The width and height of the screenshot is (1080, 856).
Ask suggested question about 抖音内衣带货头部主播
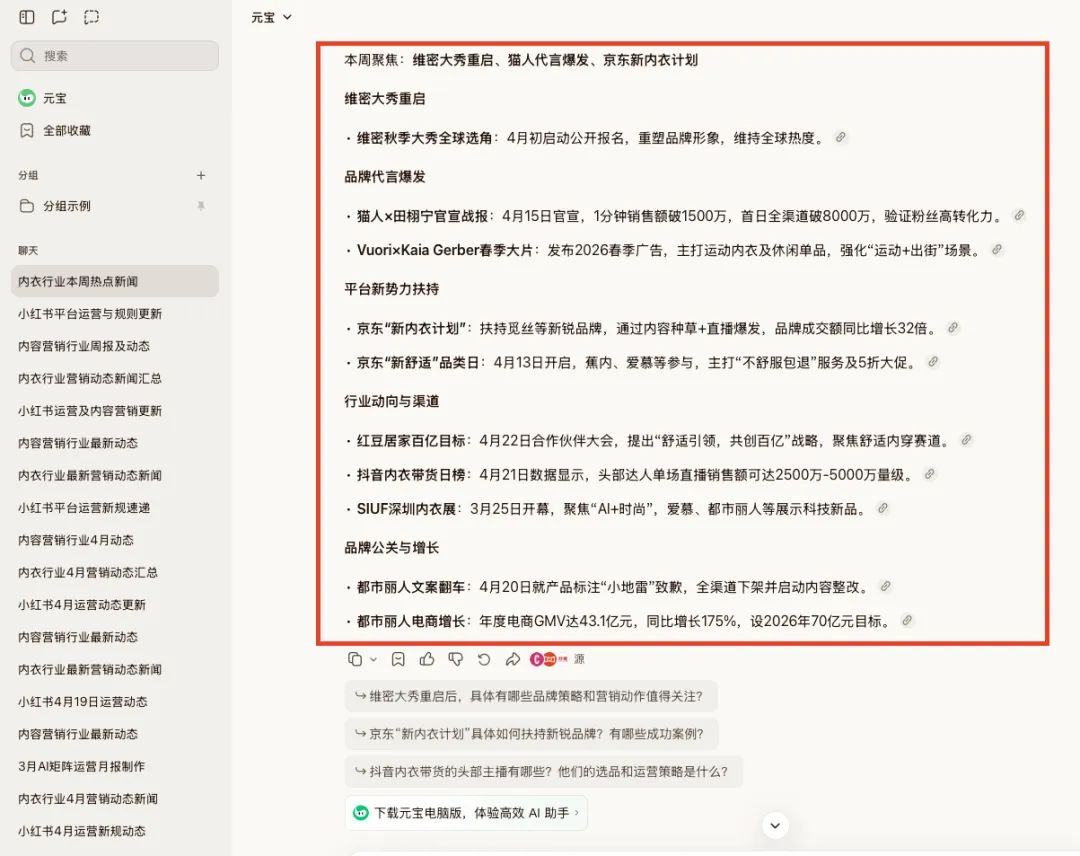point(543,771)
